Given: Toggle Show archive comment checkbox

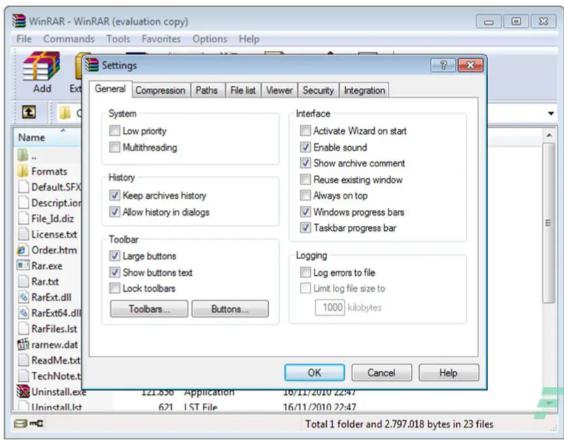Looking at the screenshot, I should [305, 163].
